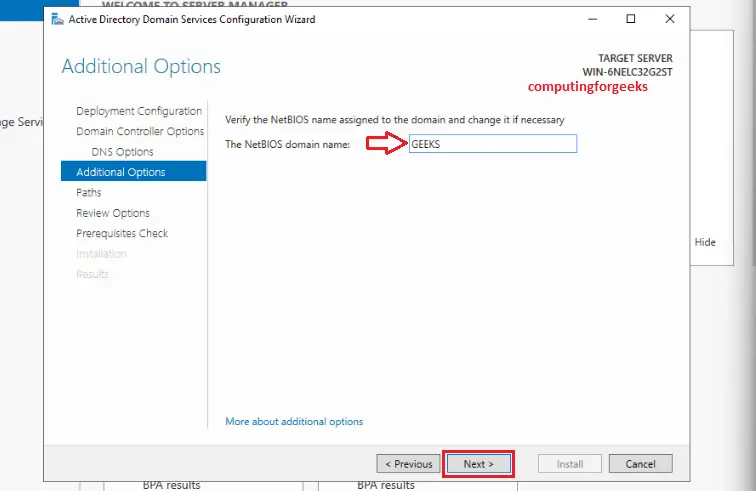Click 'The NetBIOS domain name:' label
The image size is (756, 491).
tap(287, 144)
